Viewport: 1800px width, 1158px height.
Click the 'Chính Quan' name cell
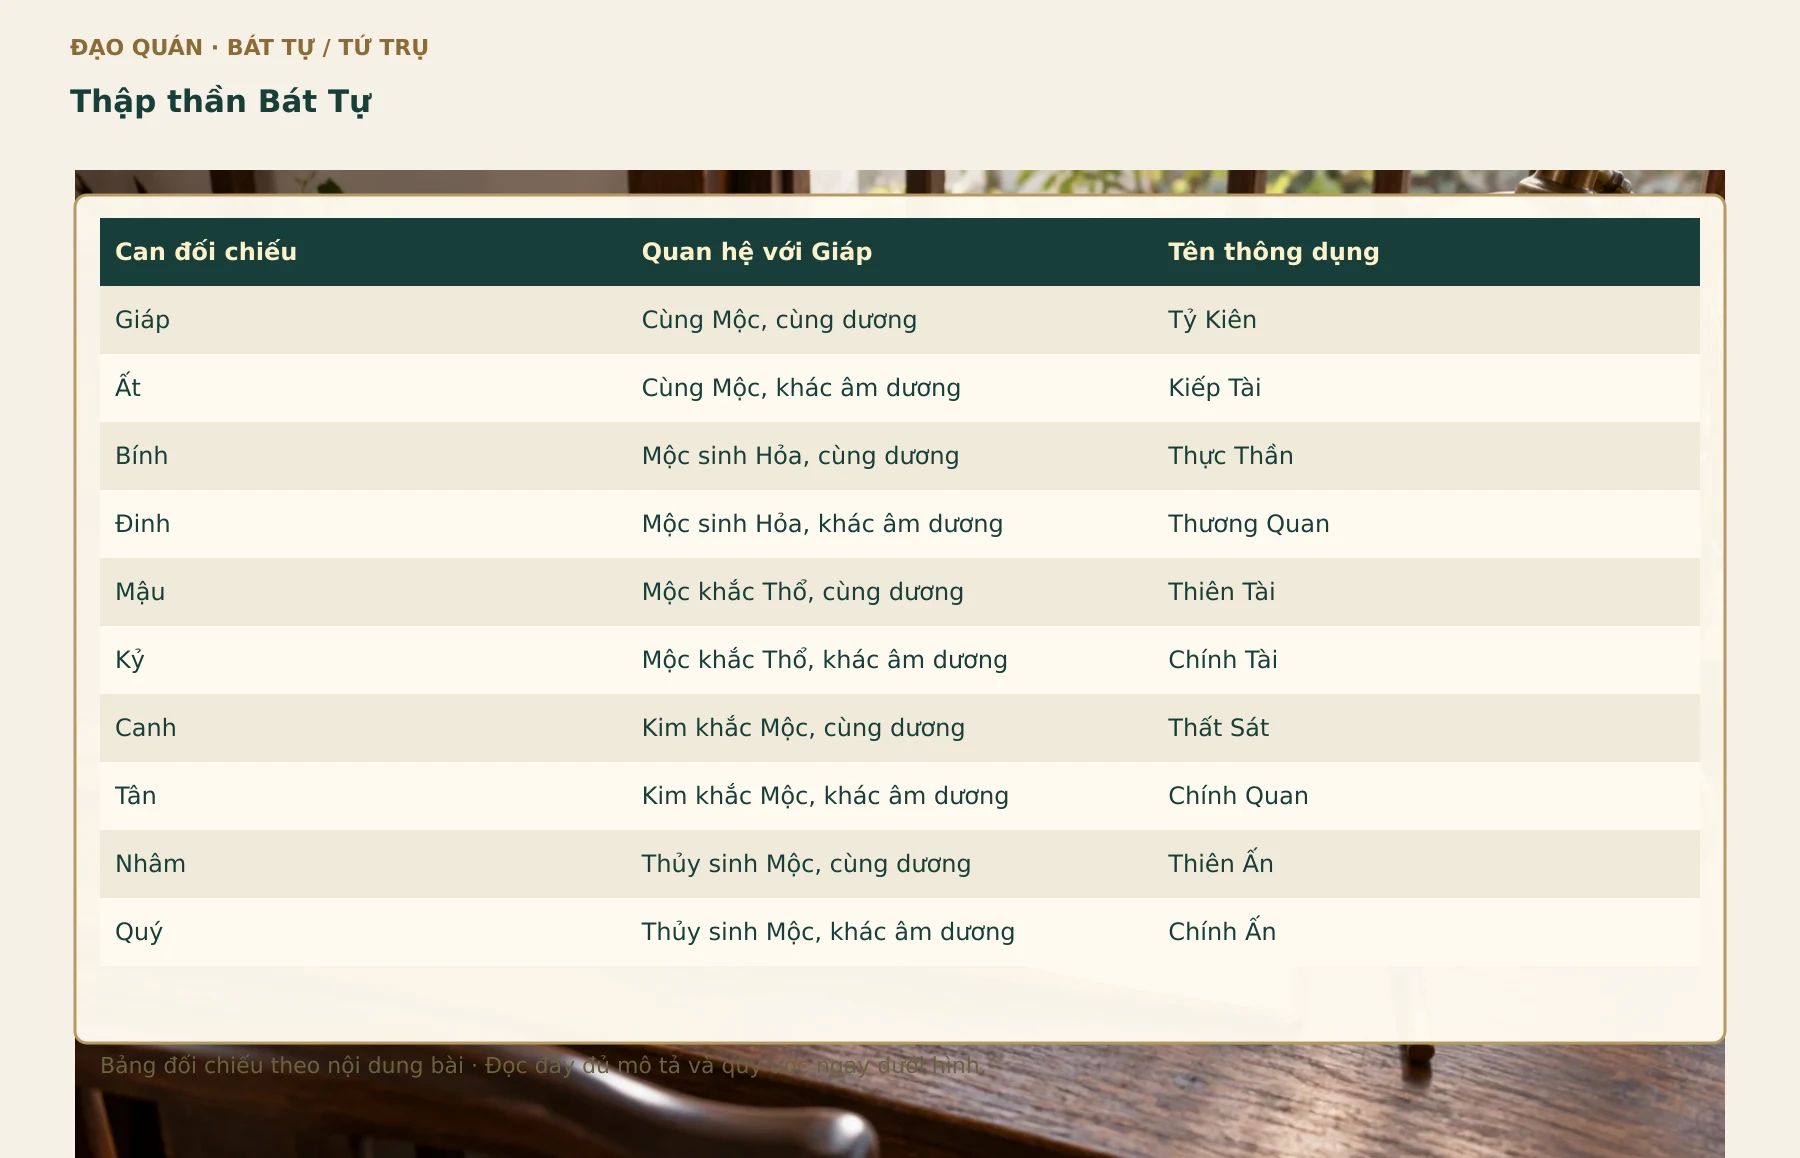coord(1427,796)
